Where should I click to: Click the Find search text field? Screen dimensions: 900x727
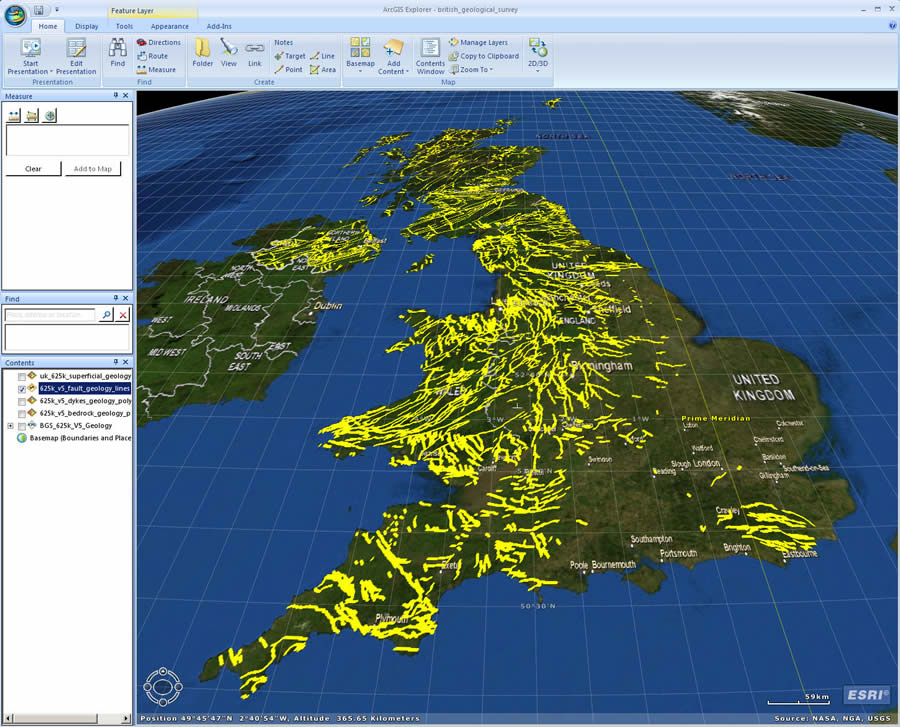50,315
